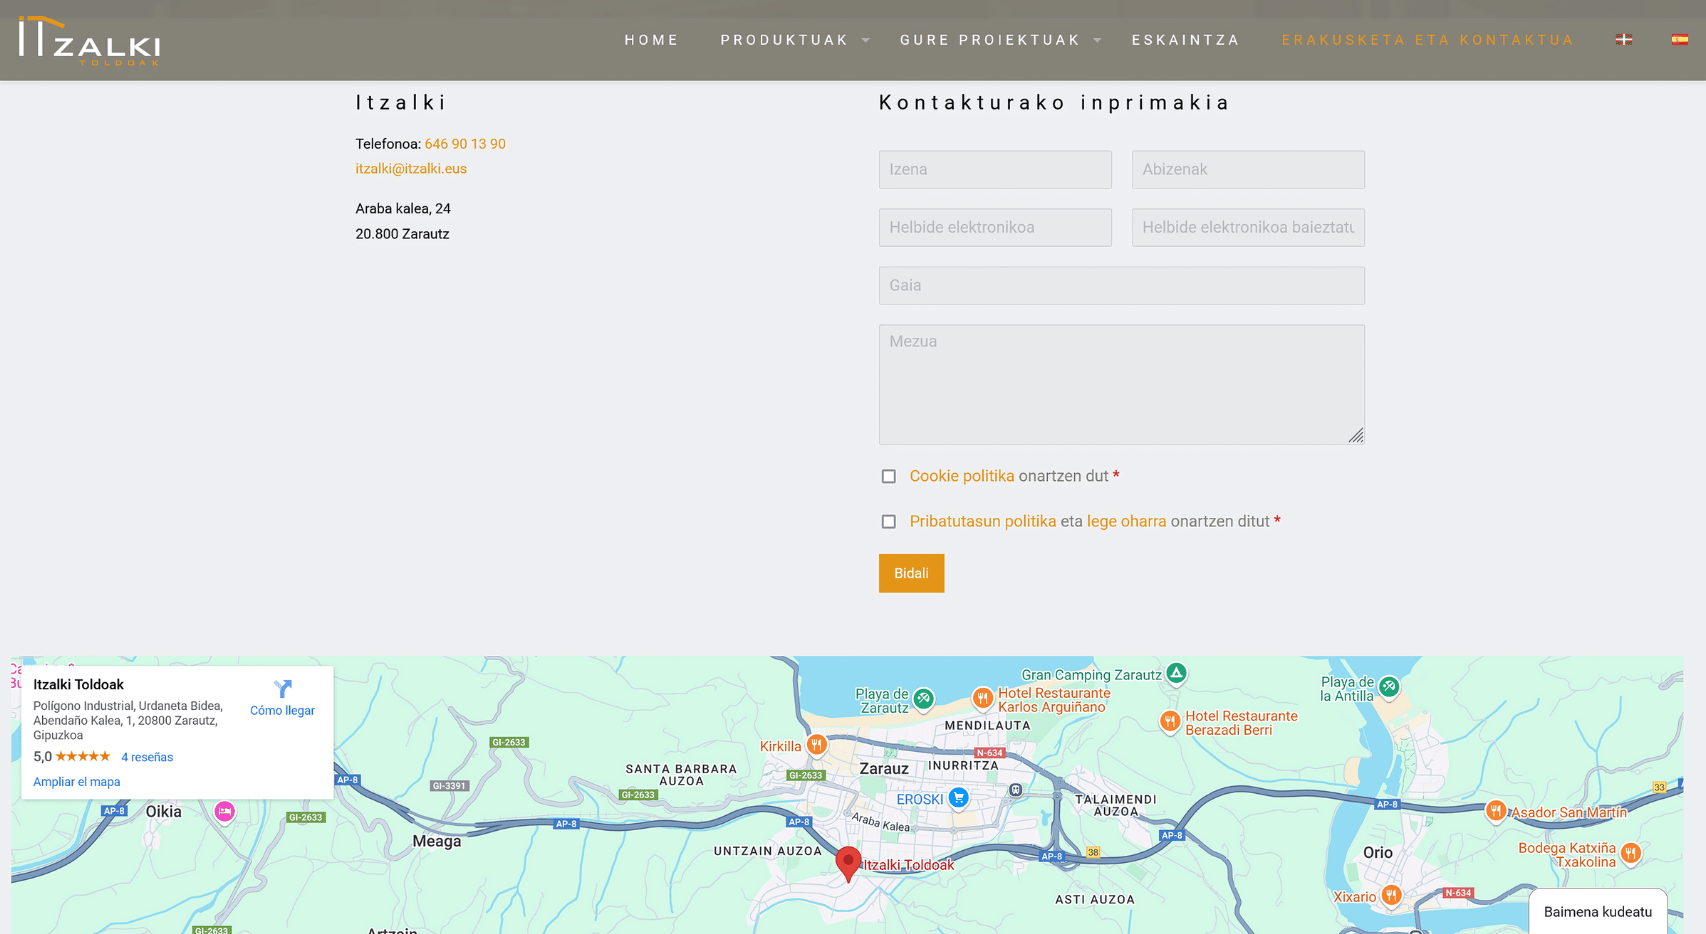The image size is (1706, 934).
Task: Click the EROSKI shopping cart map pin
Action: pos(958,798)
